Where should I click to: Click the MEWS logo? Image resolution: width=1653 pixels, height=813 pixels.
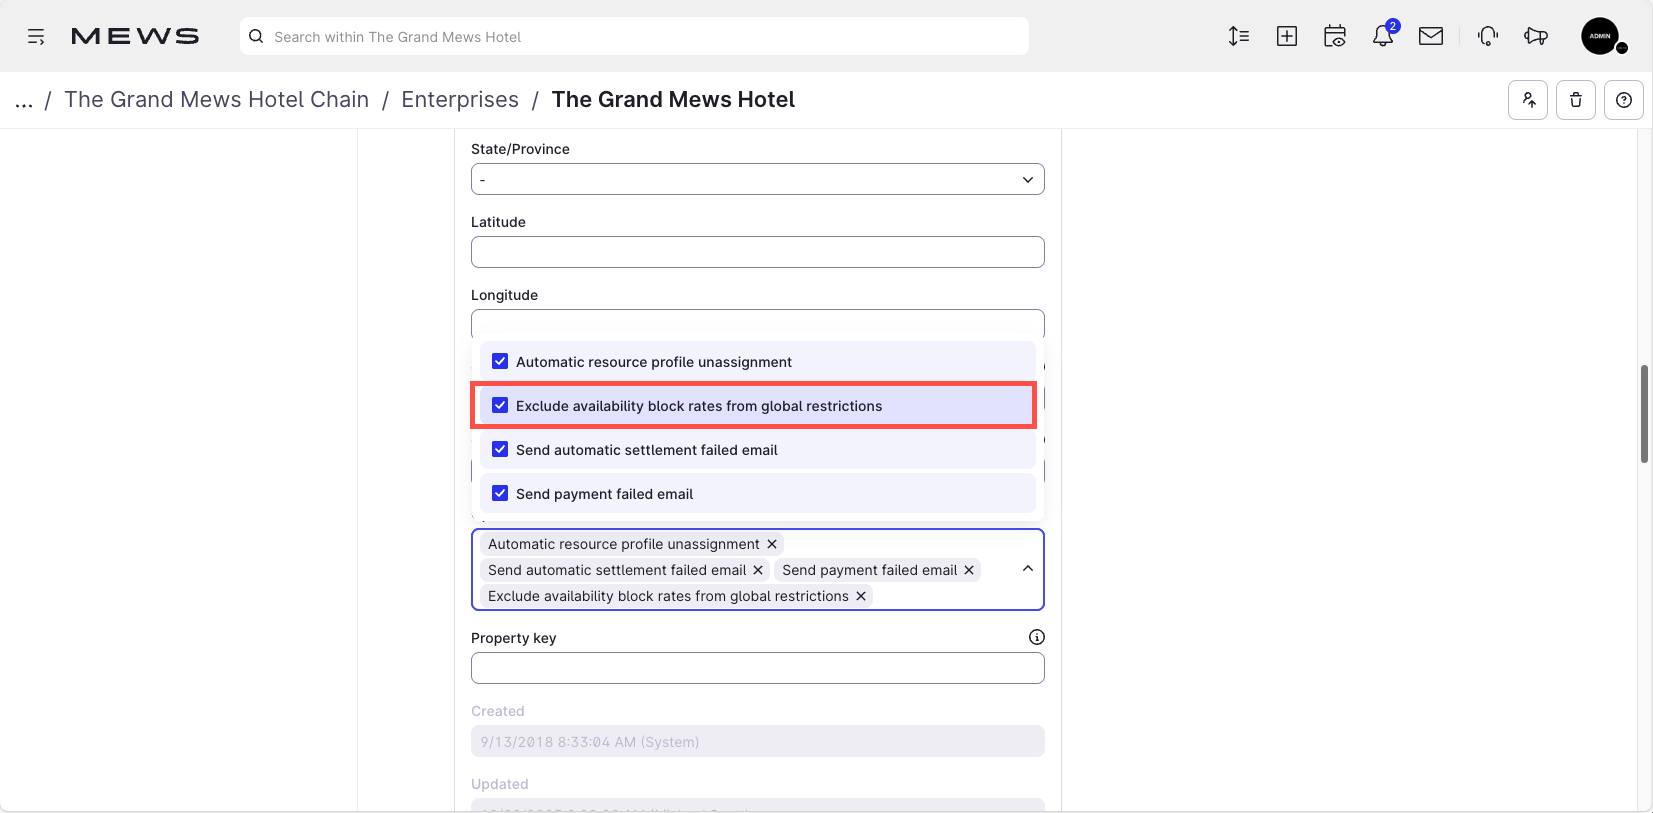pyautogui.click(x=135, y=37)
